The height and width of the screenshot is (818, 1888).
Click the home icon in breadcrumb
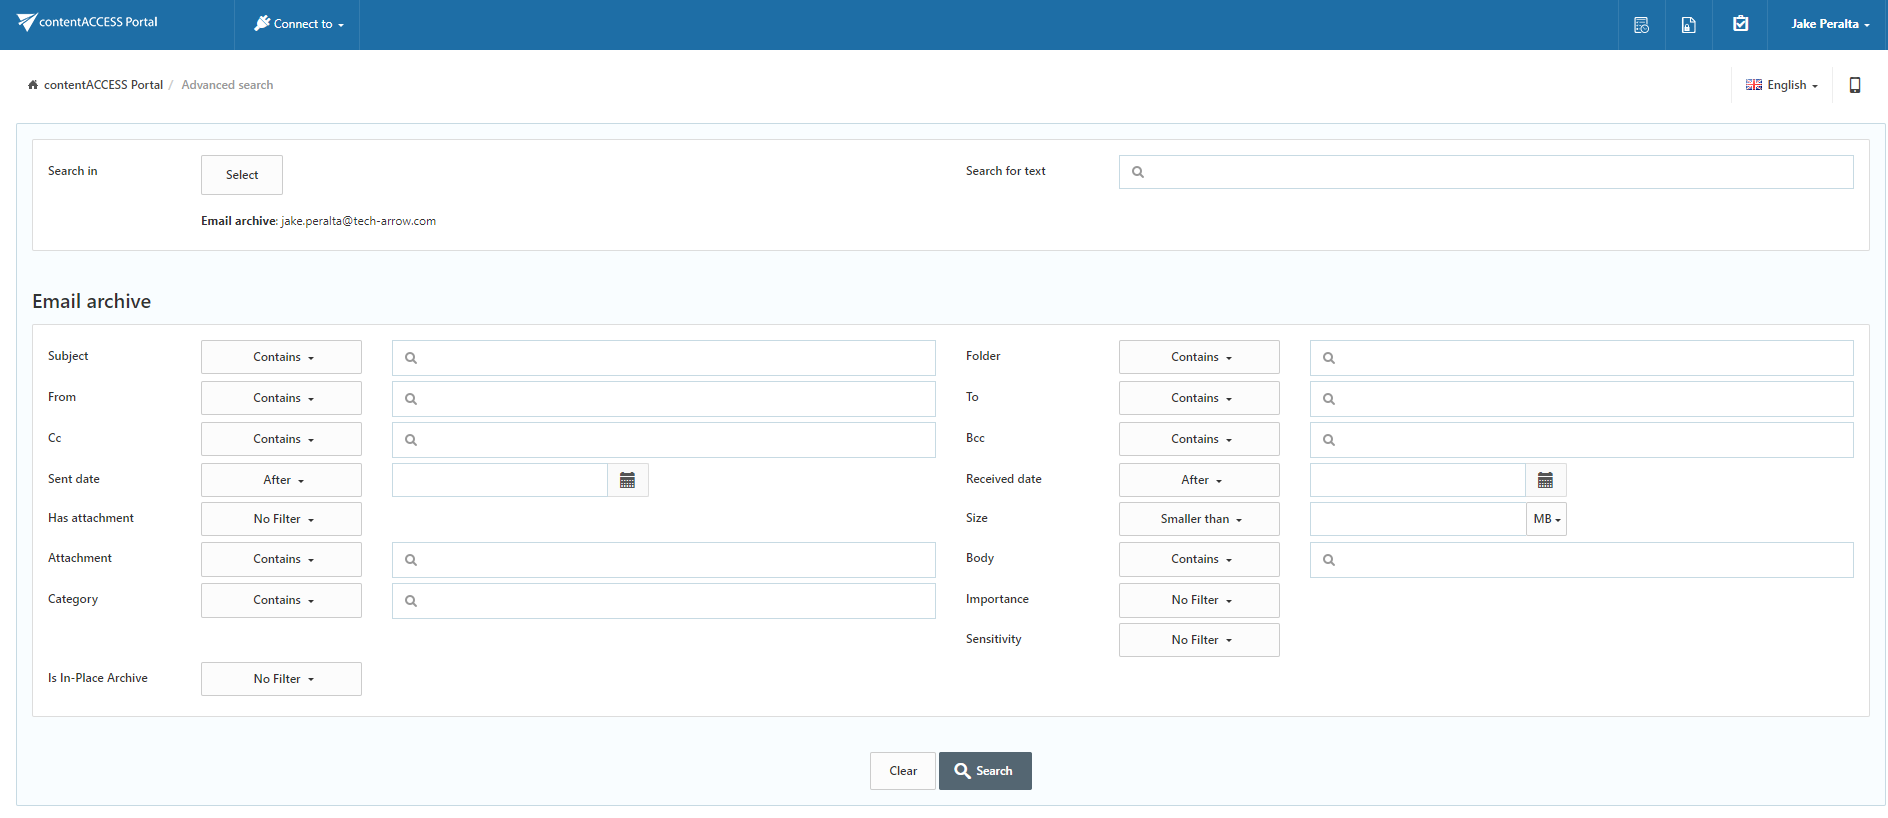click(33, 85)
